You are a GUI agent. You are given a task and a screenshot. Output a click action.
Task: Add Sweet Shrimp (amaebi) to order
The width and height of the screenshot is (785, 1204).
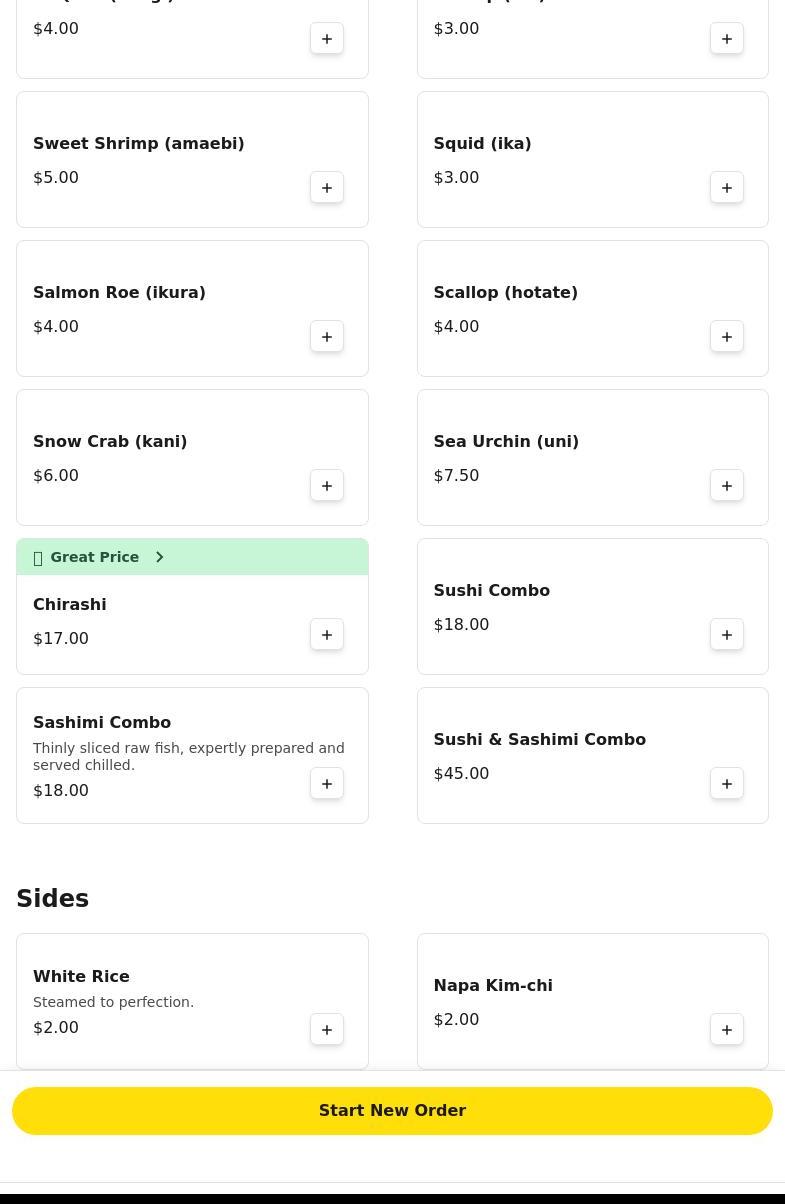[x=327, y=188]
